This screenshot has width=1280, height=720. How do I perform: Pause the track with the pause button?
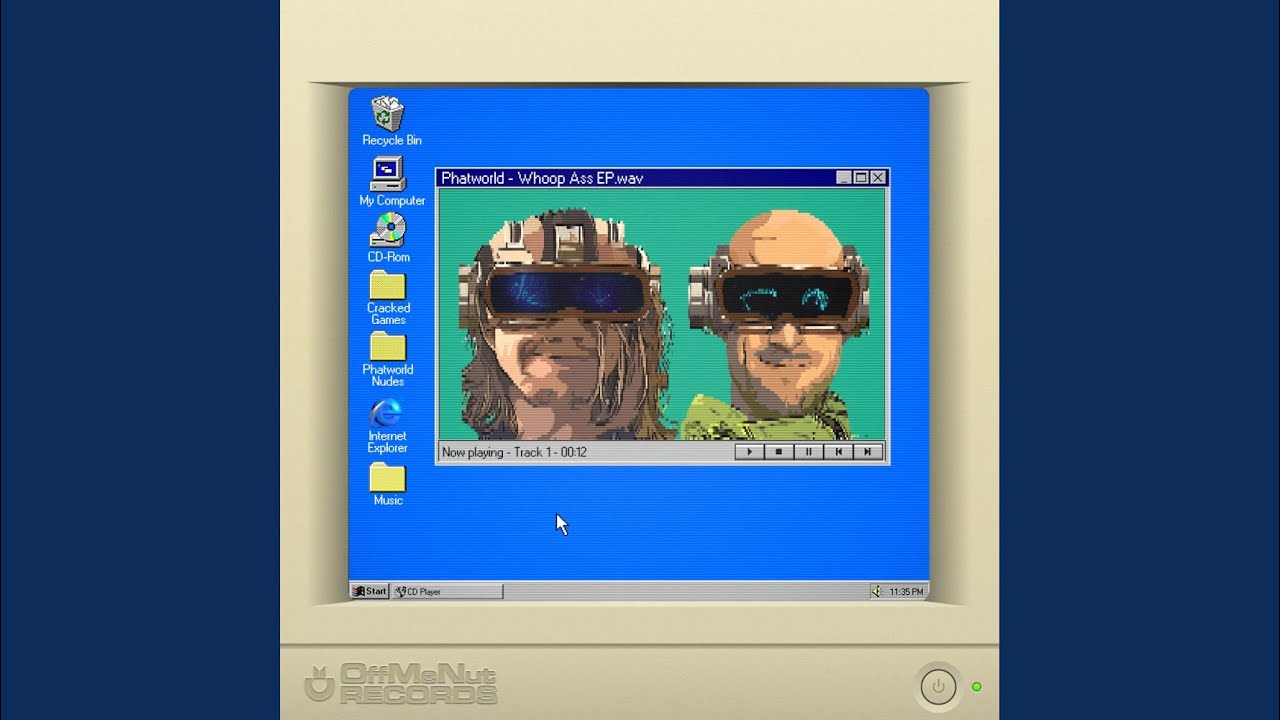click(x=809, y=452)
